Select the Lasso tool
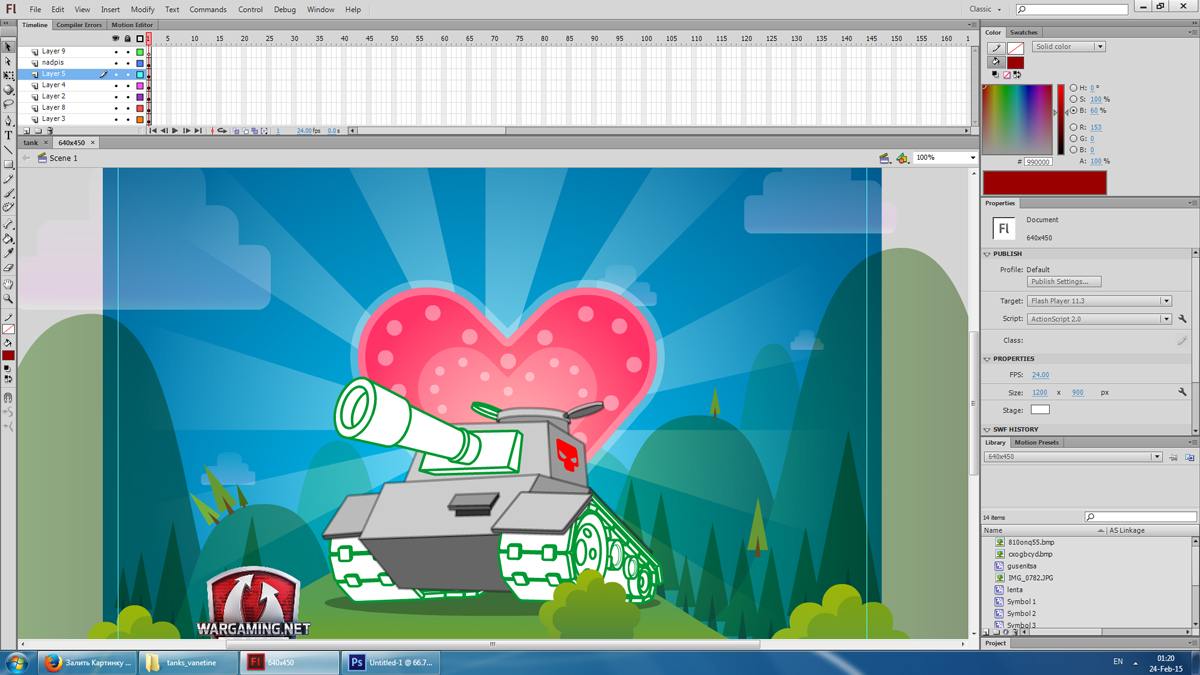Screen dimensions: 1200x675 (8, 104)
